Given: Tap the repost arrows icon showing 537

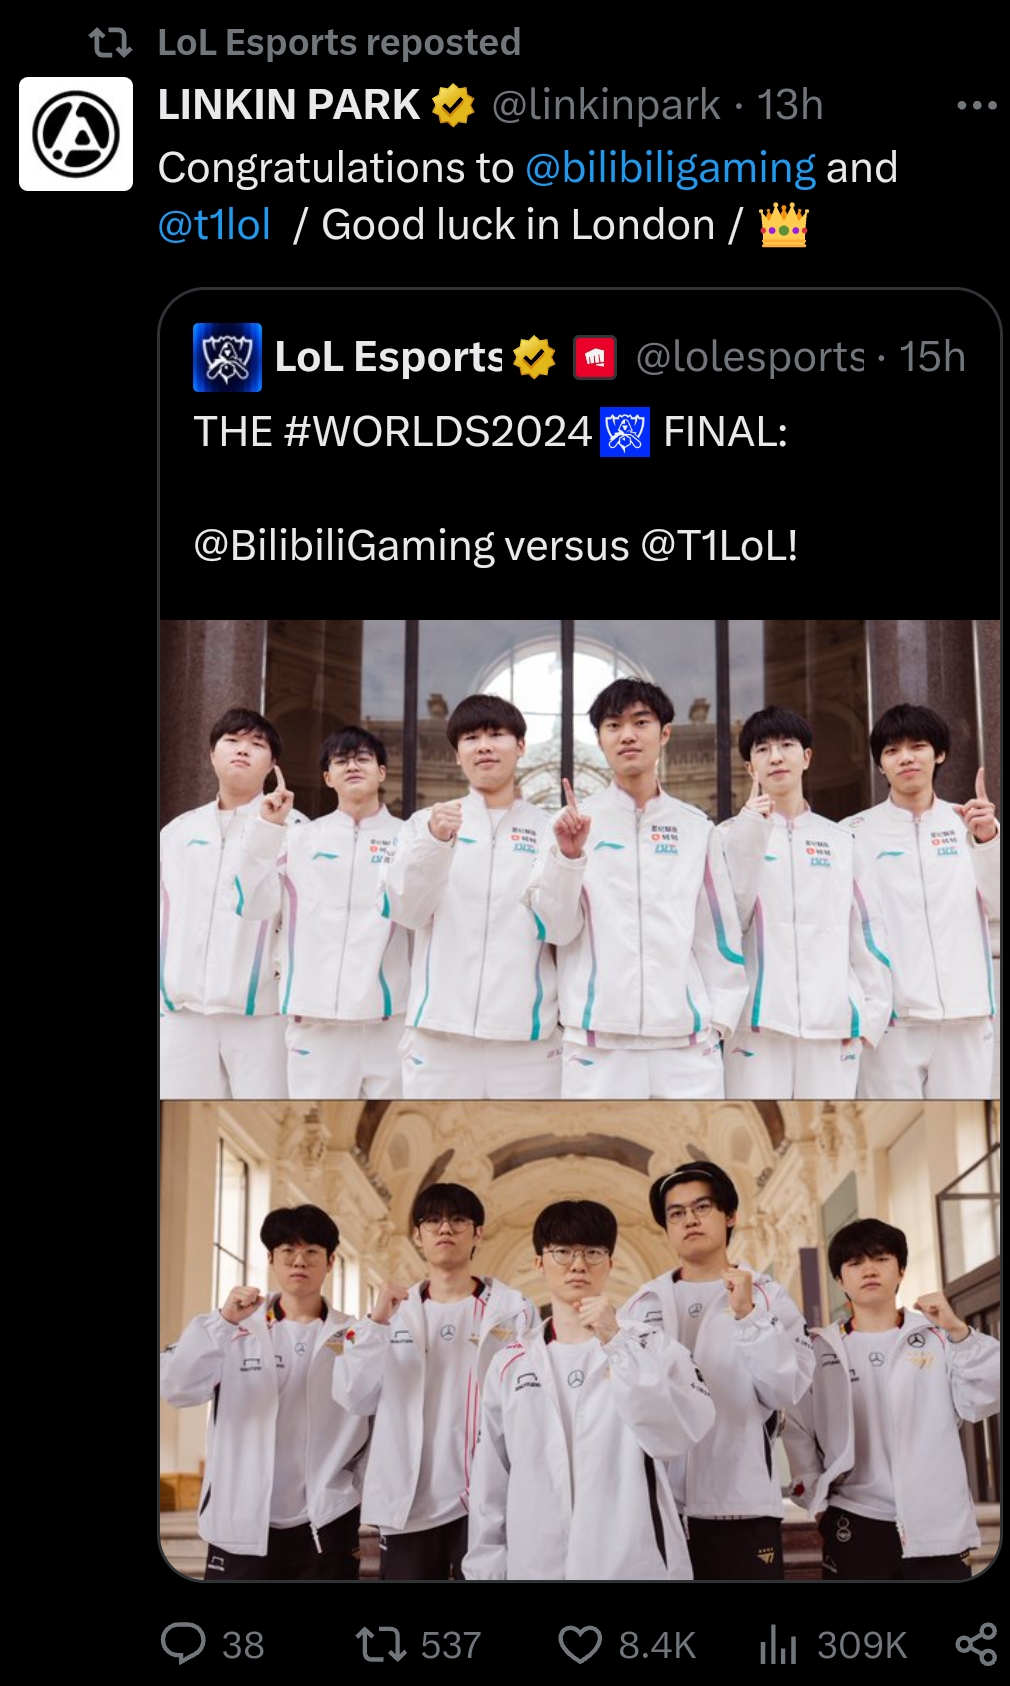Looking at the screenshot, I should click(381, 1644).
